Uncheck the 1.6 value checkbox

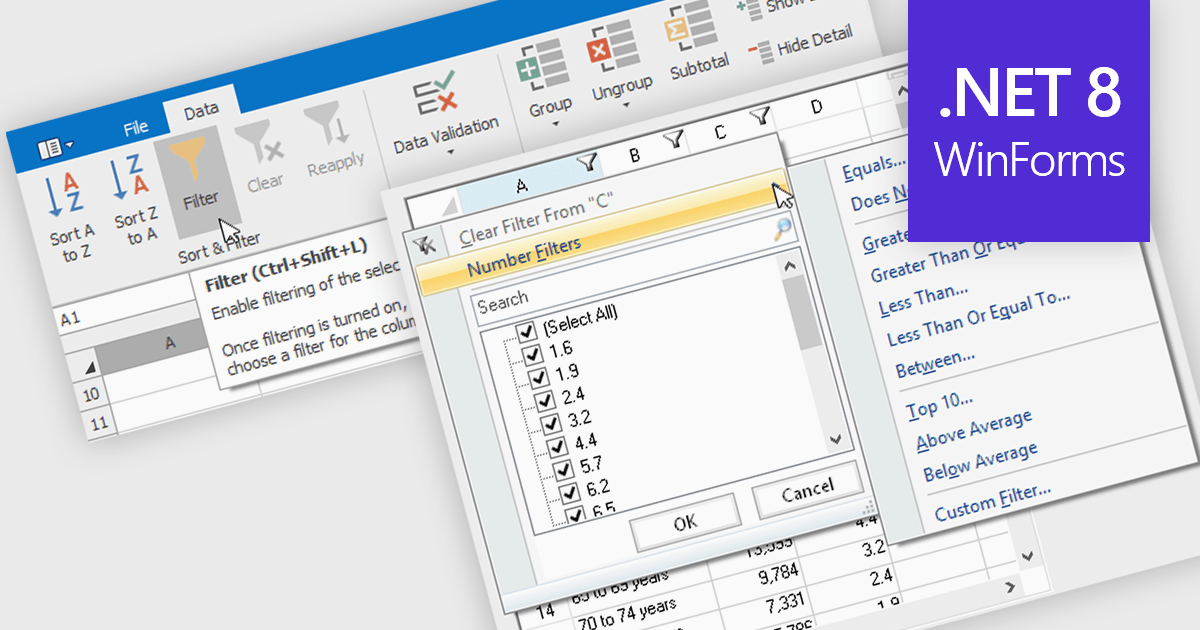pyautogui.click(x=532, y=354)
